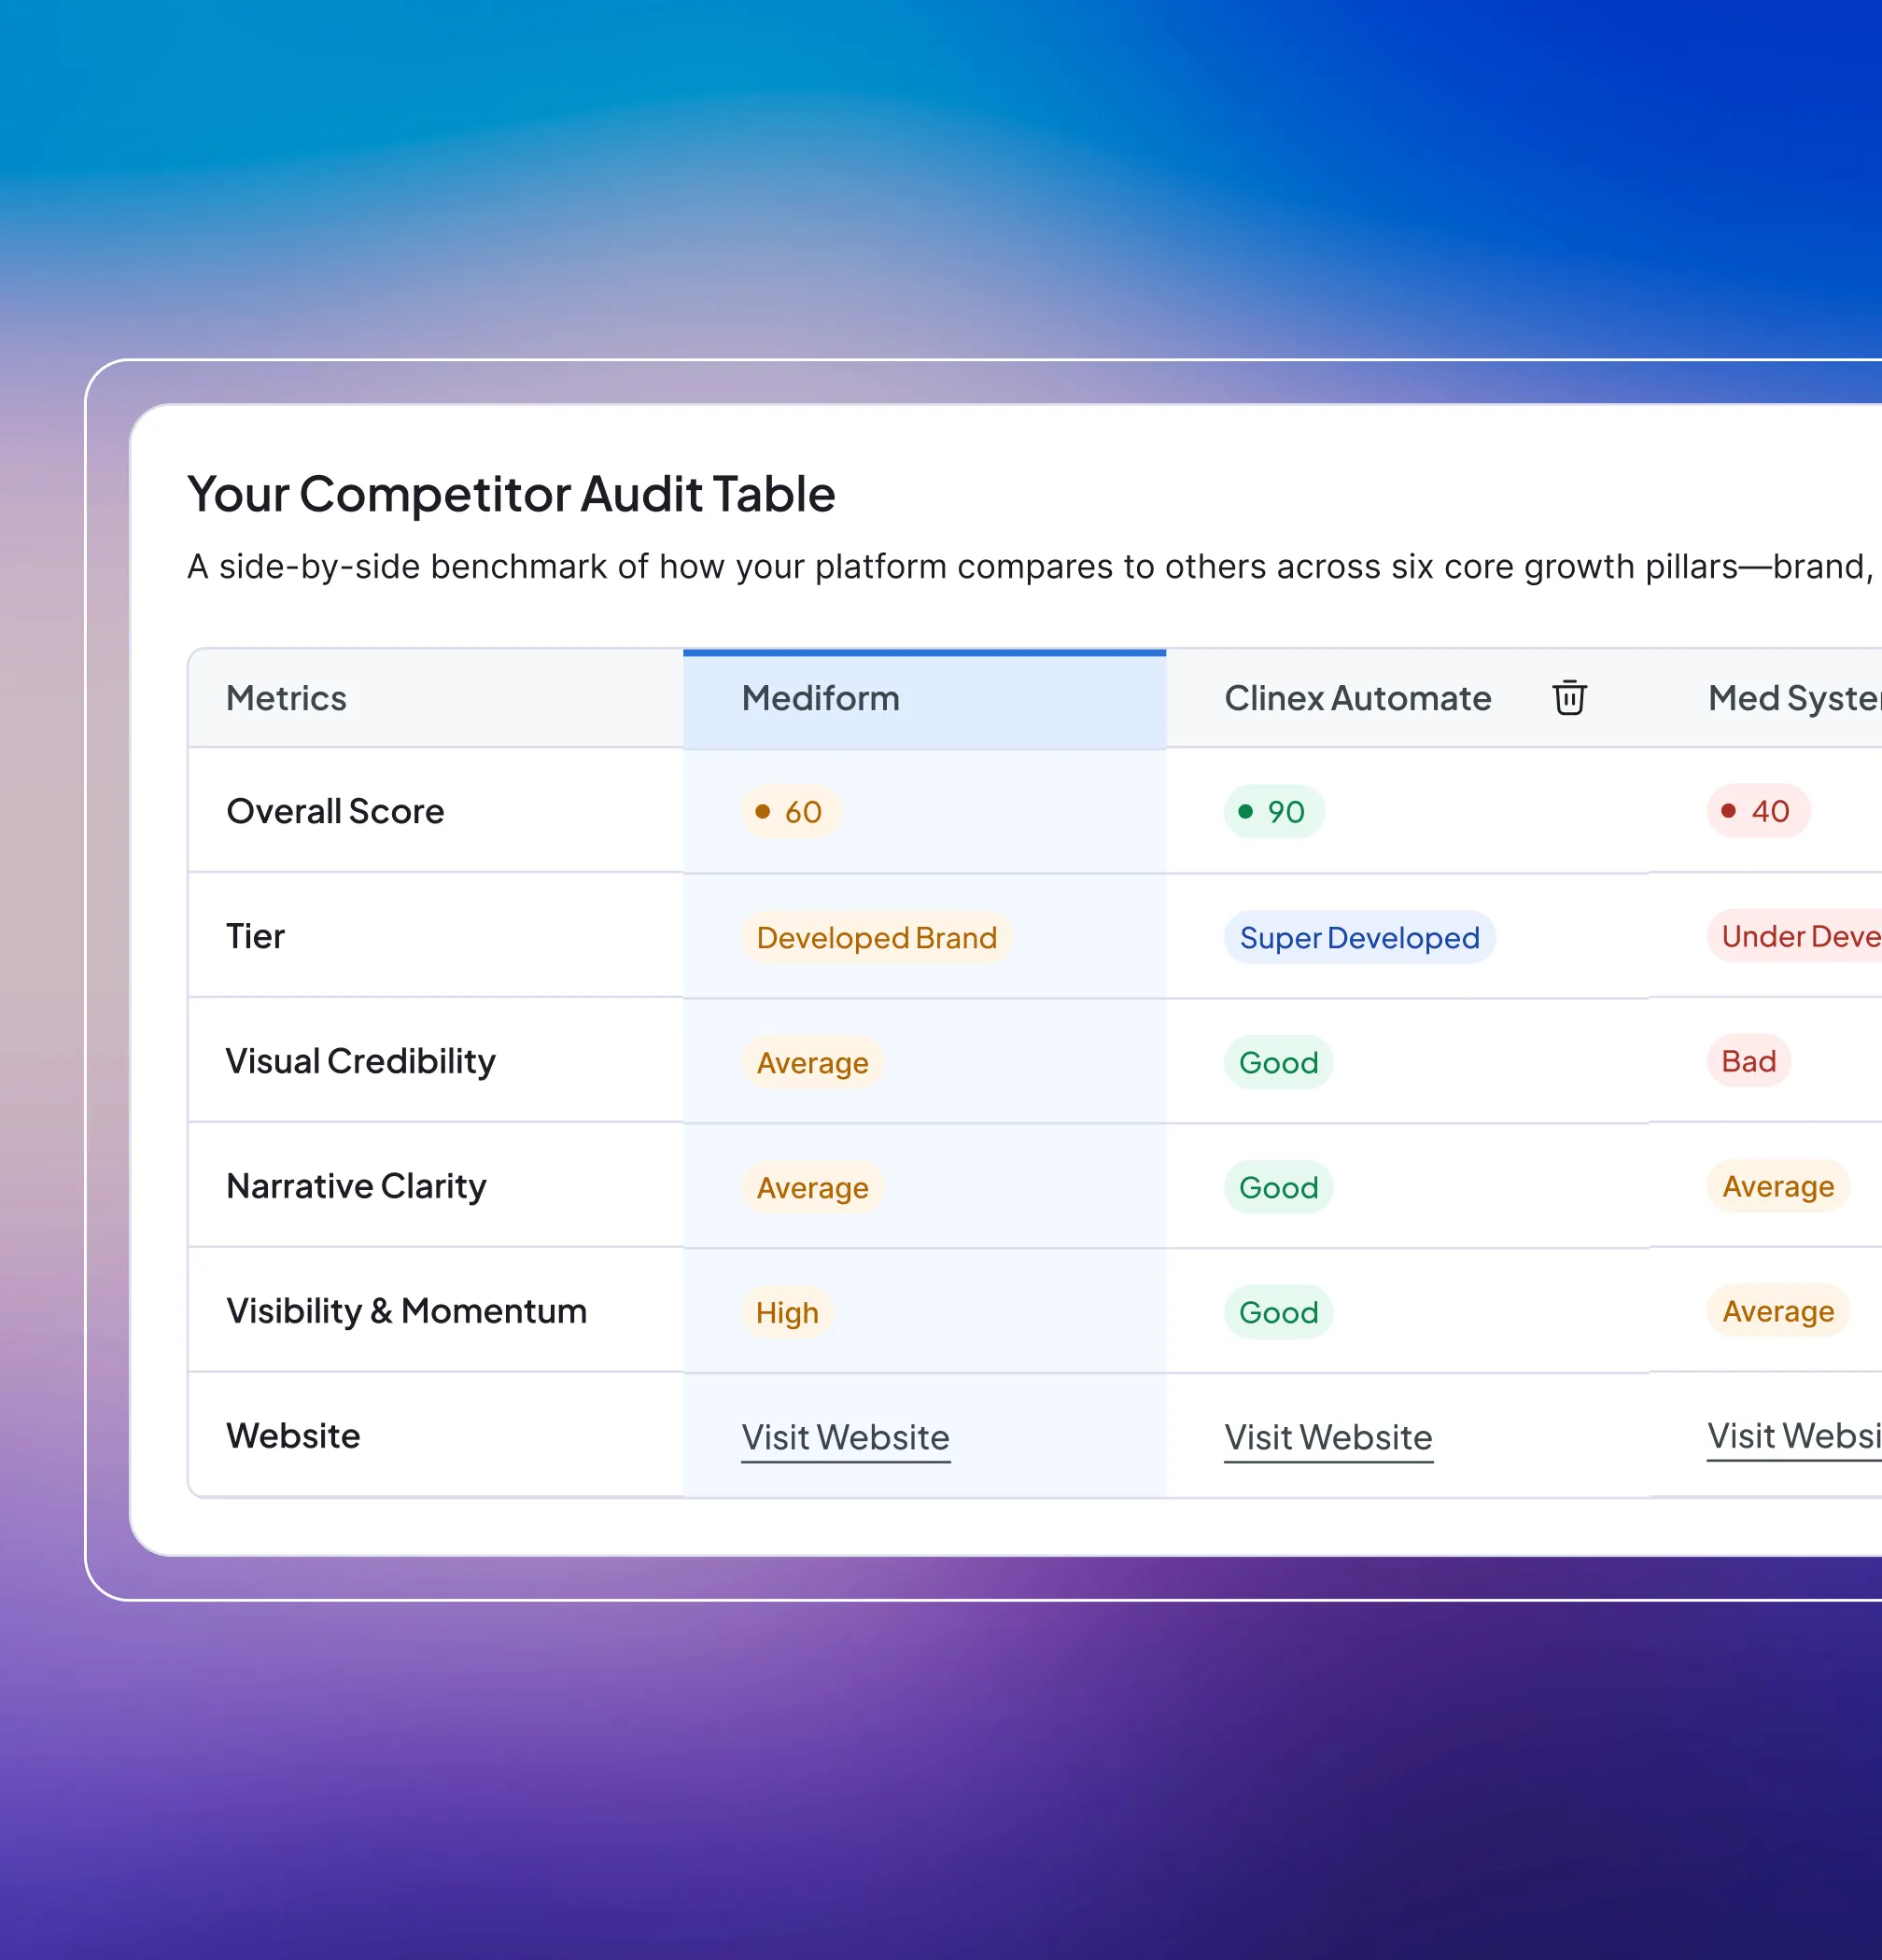This screenshot has width=1882, height=1960.
Task: Click the Tier row label
Action: (255, 936)
